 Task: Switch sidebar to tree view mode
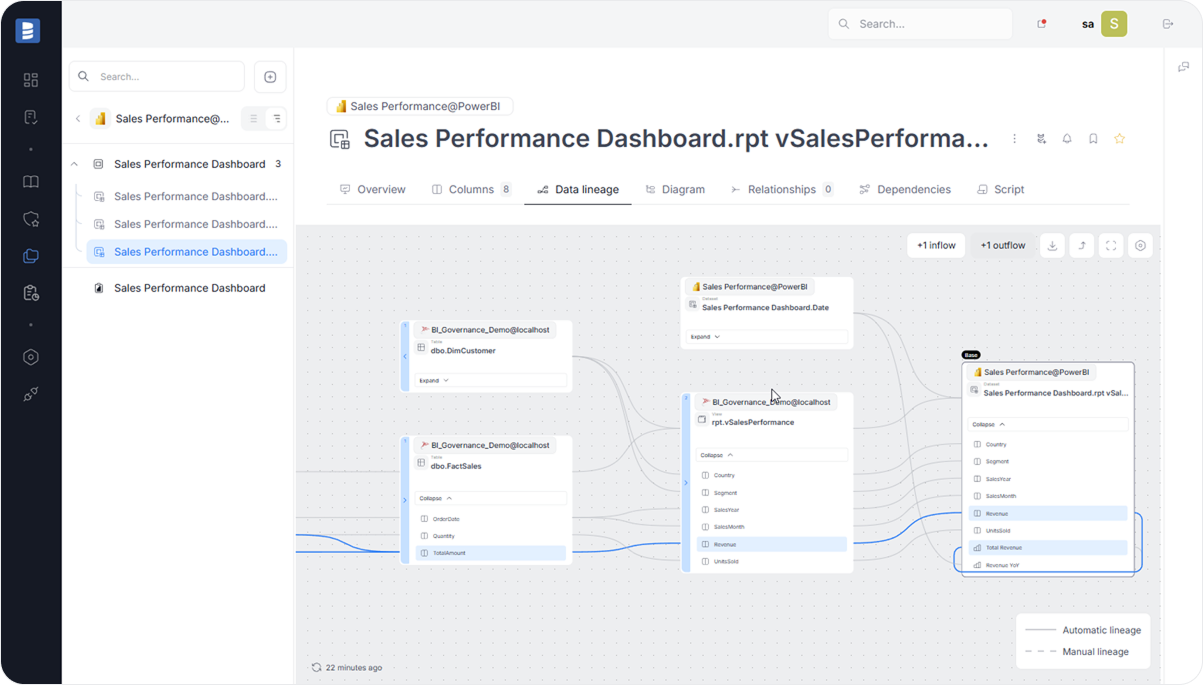(277, 119)
